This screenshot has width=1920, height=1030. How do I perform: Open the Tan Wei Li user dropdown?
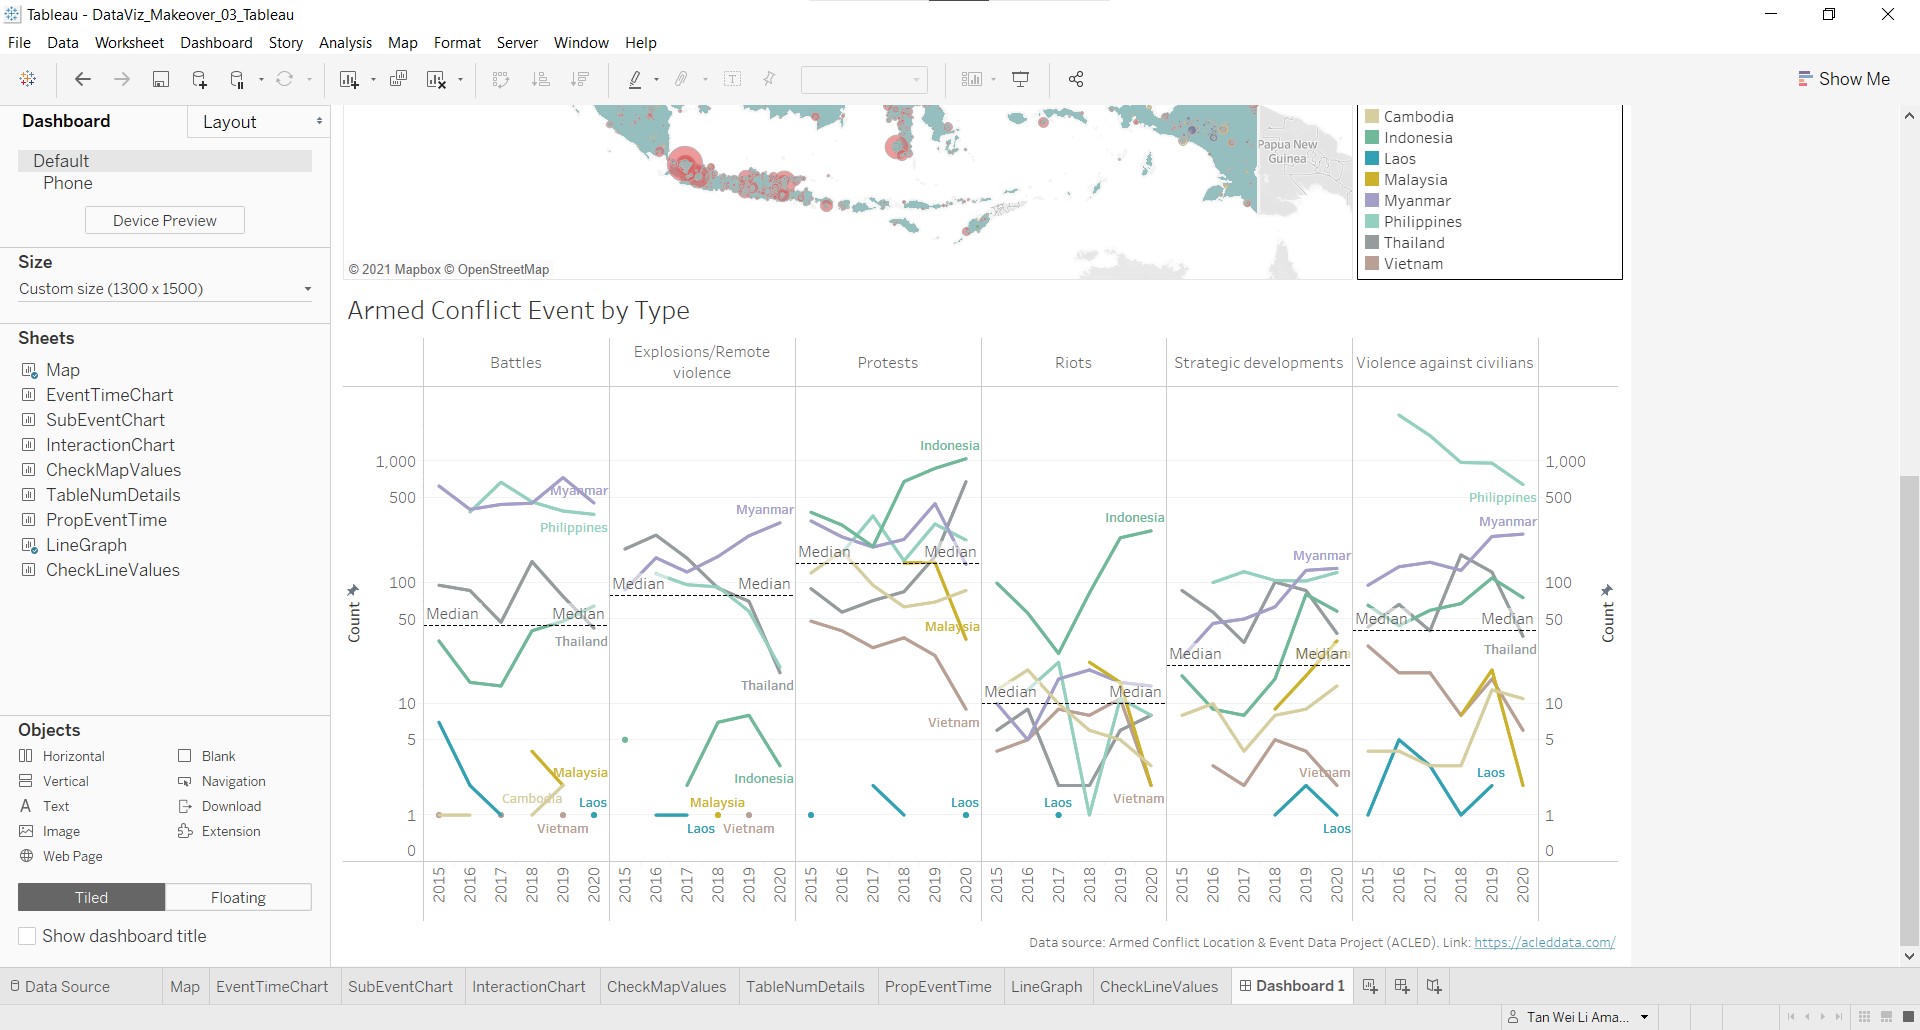(1644, 1017)
